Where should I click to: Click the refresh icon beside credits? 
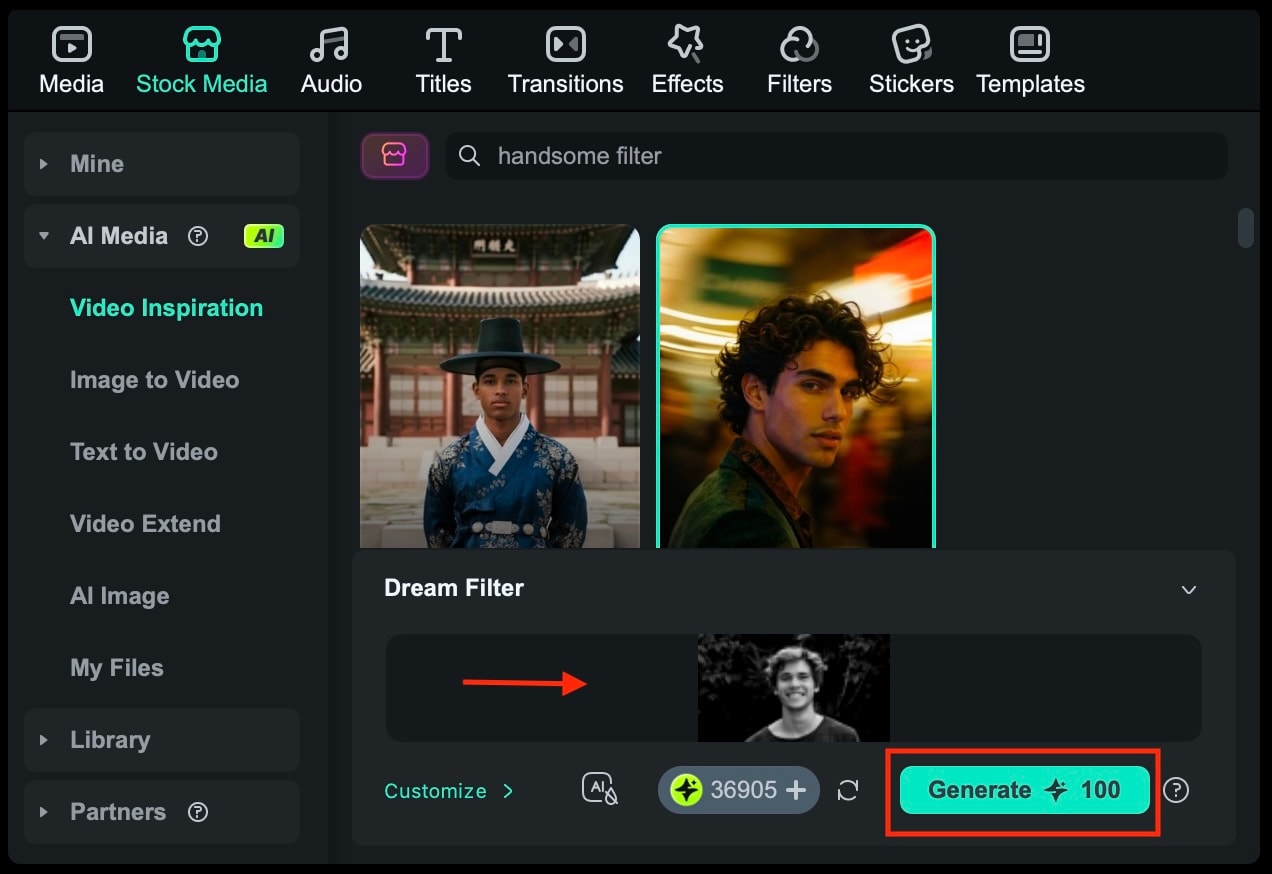coord(849,790)
